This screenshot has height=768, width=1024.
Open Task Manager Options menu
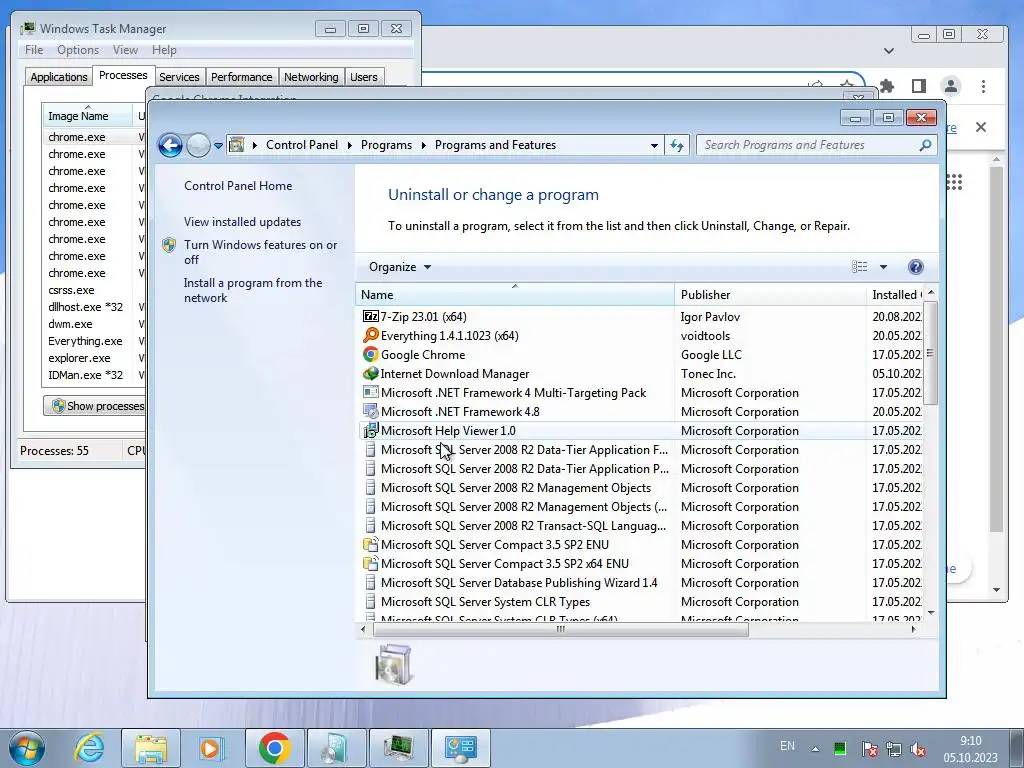[x=78, y=50]
